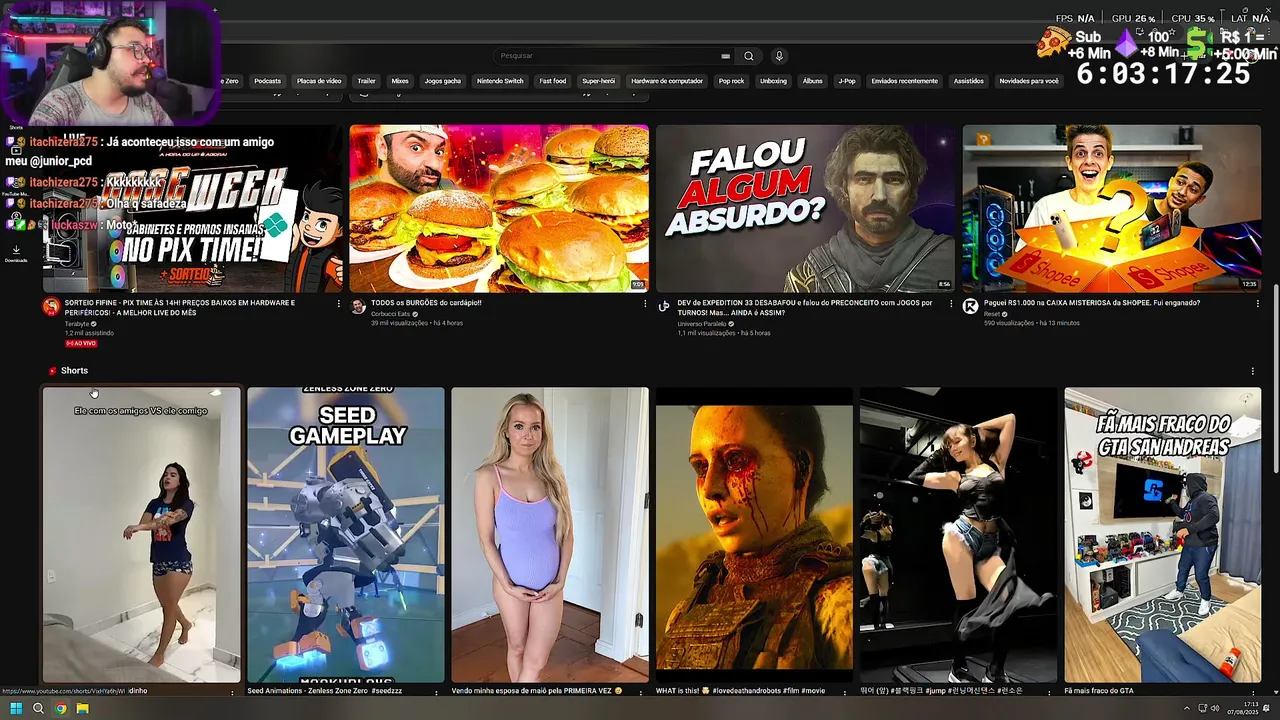The width and height of the screenshot is (1280, 720).
Task: Click the search magnifier button
Action: 748,56
